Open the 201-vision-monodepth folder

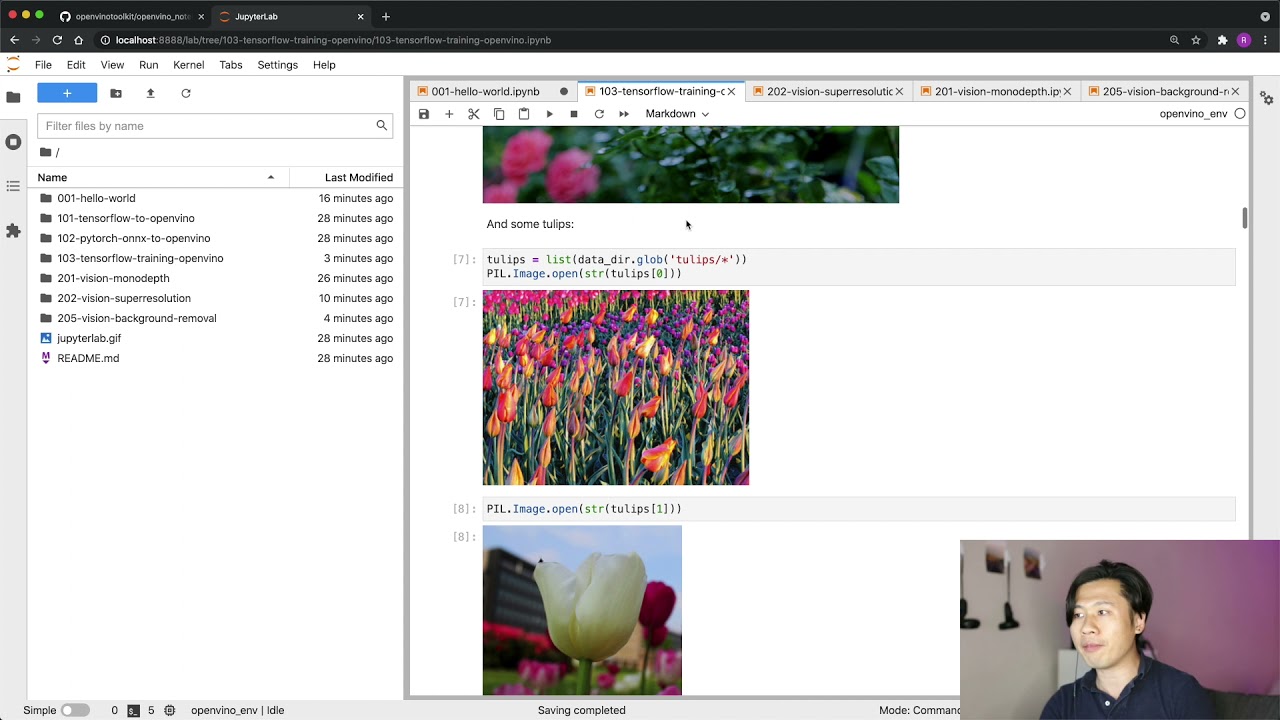tap(113, 278)
